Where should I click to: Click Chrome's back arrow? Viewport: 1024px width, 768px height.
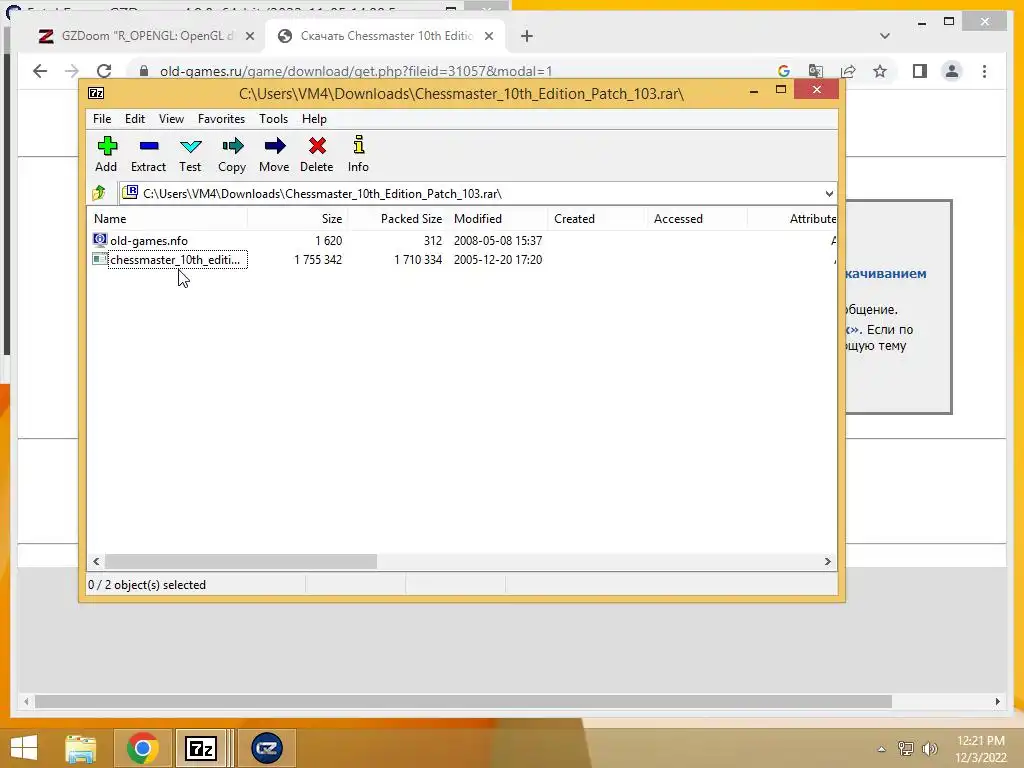tap(40, 71)
